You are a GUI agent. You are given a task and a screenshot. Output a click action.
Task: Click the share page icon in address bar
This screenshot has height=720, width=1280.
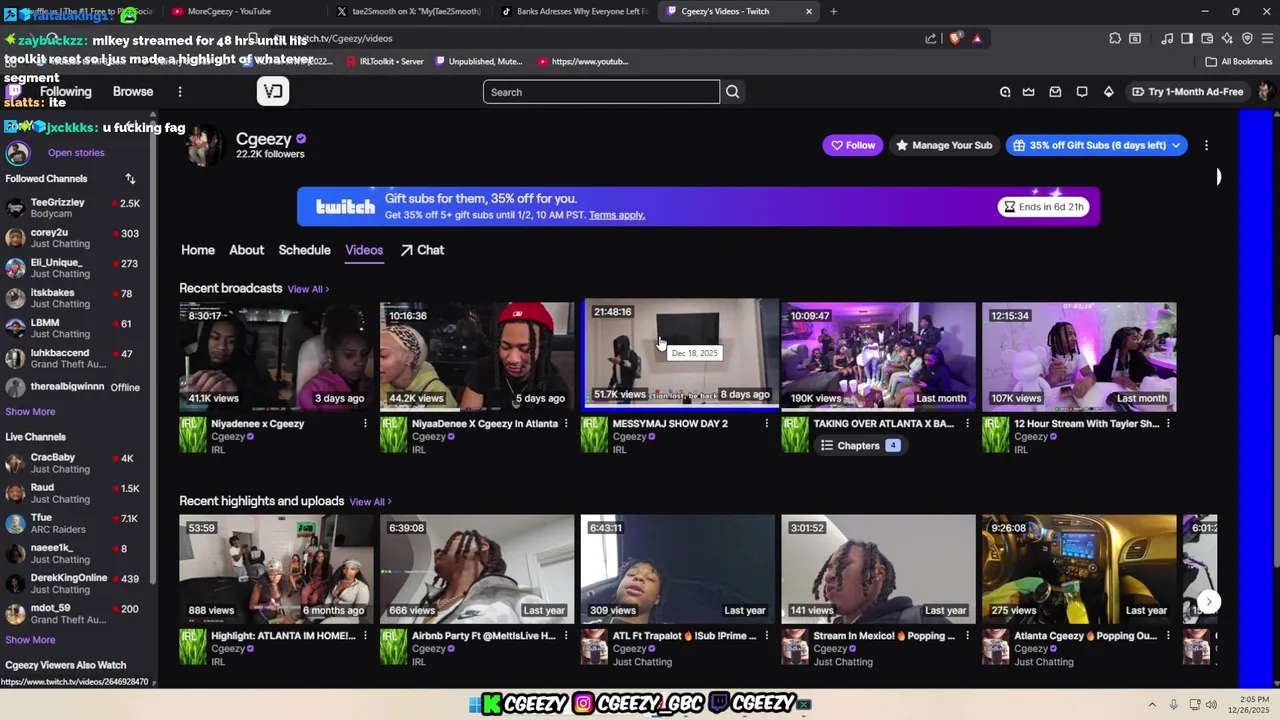[931, 38]
